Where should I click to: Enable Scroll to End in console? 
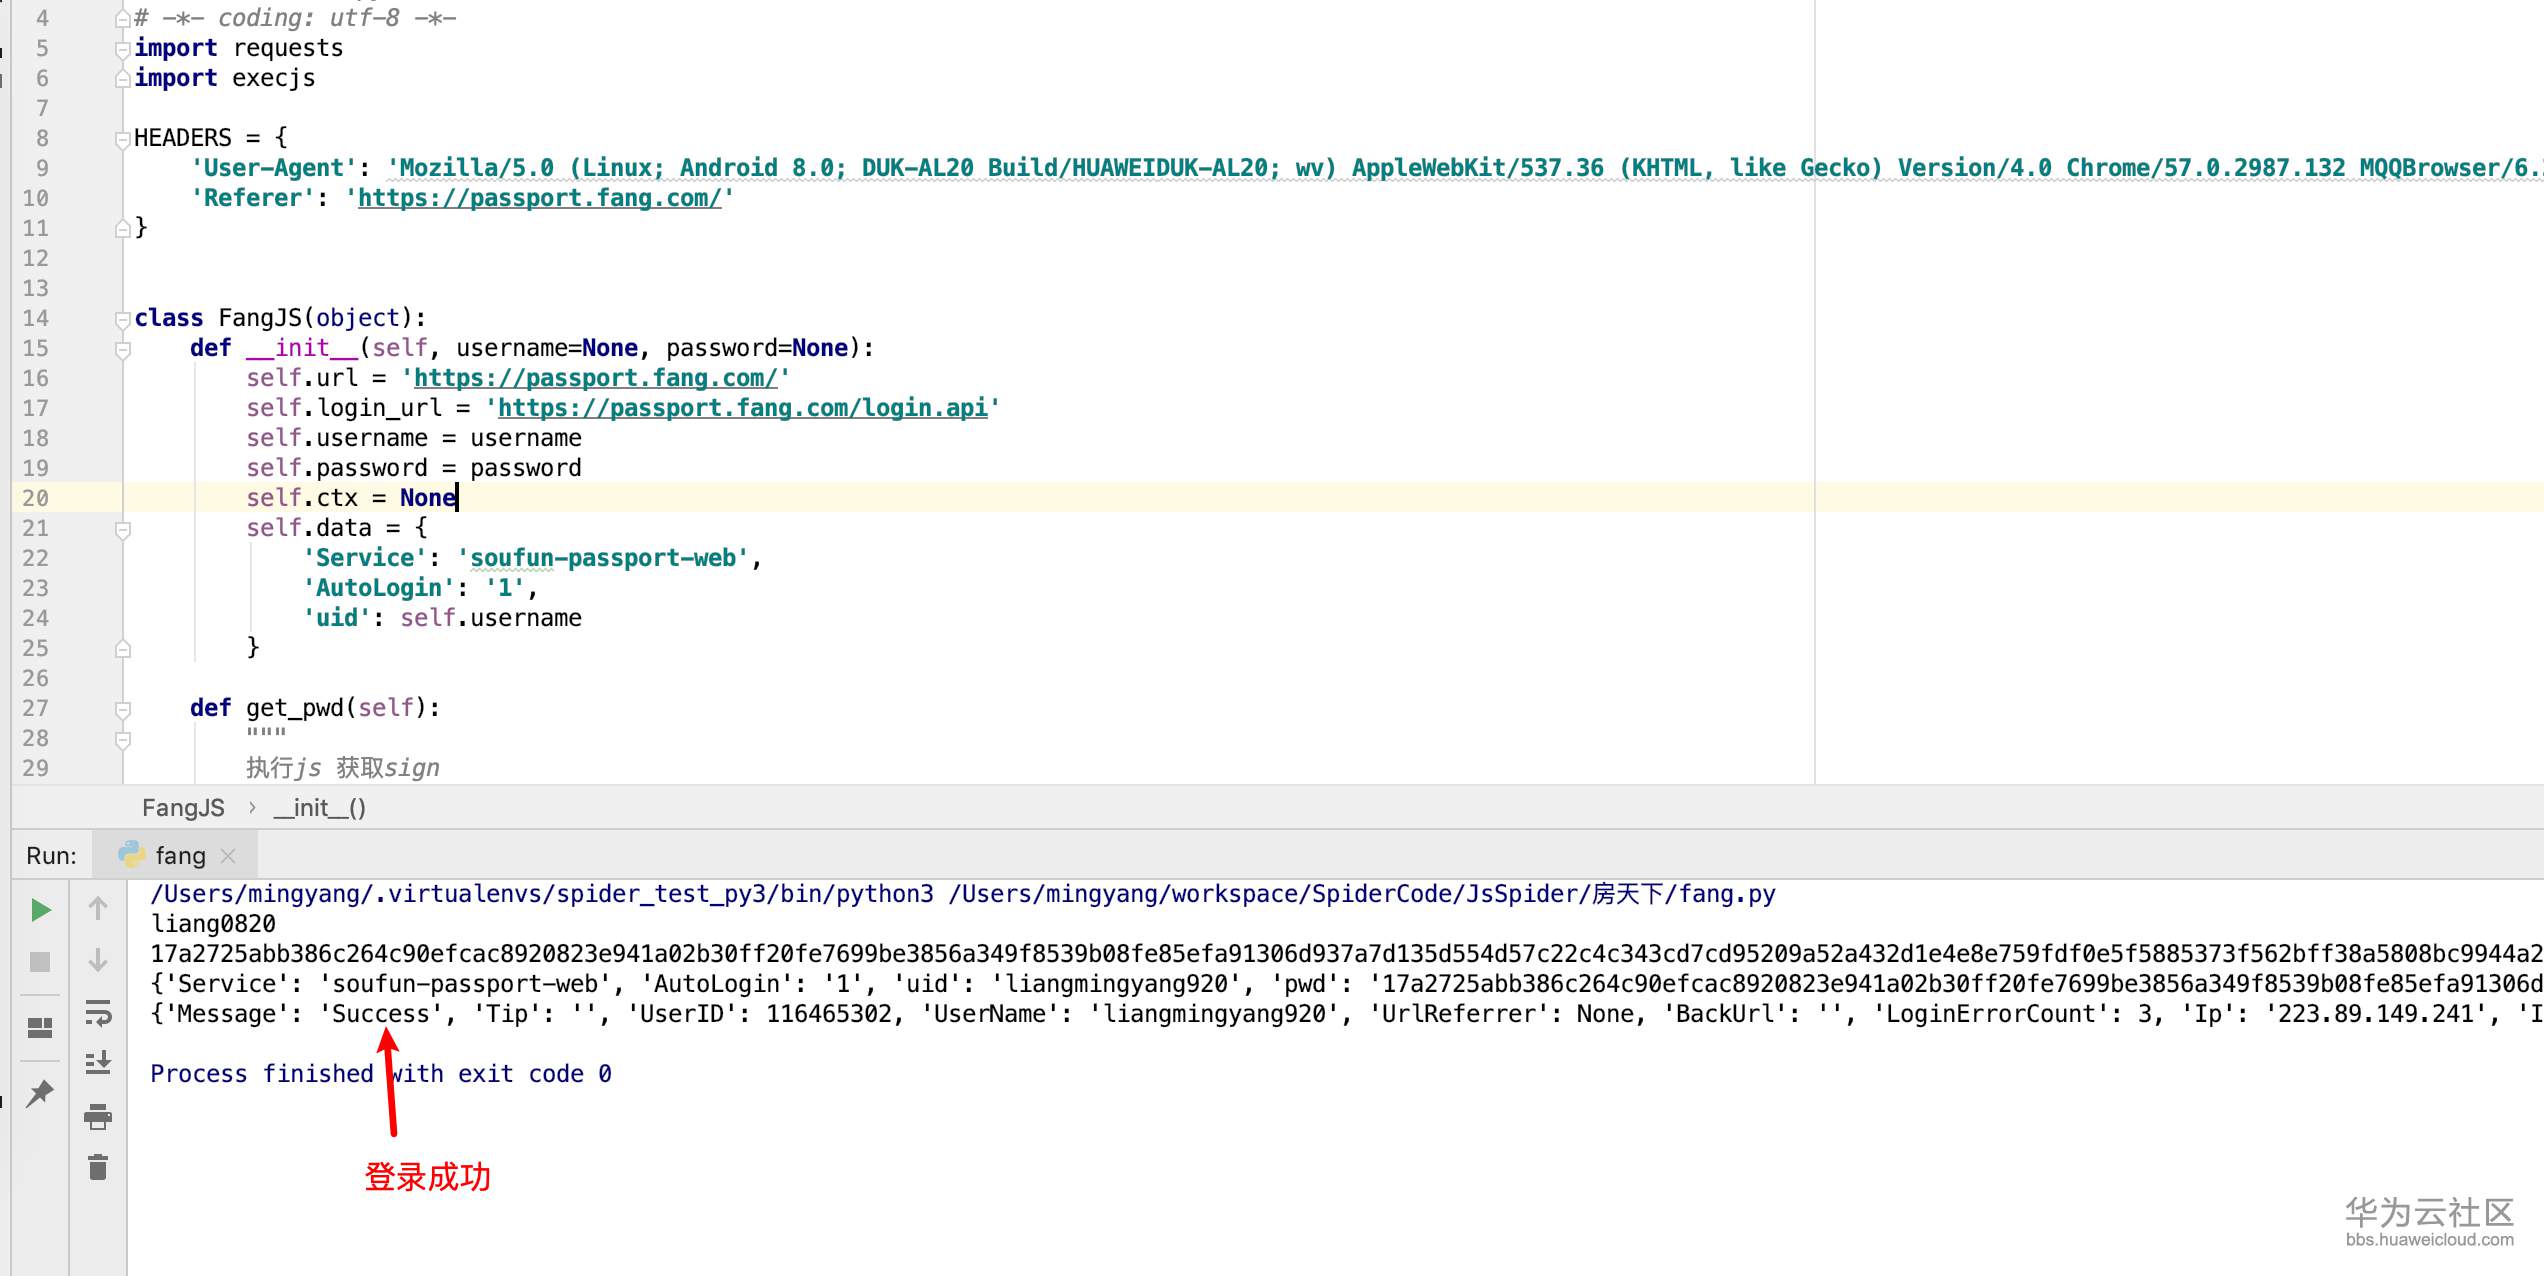click(97, 1062)
